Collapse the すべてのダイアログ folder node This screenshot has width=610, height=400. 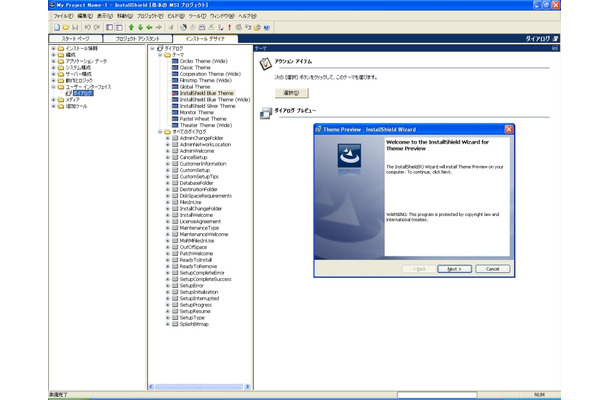[x=160, y=132]
